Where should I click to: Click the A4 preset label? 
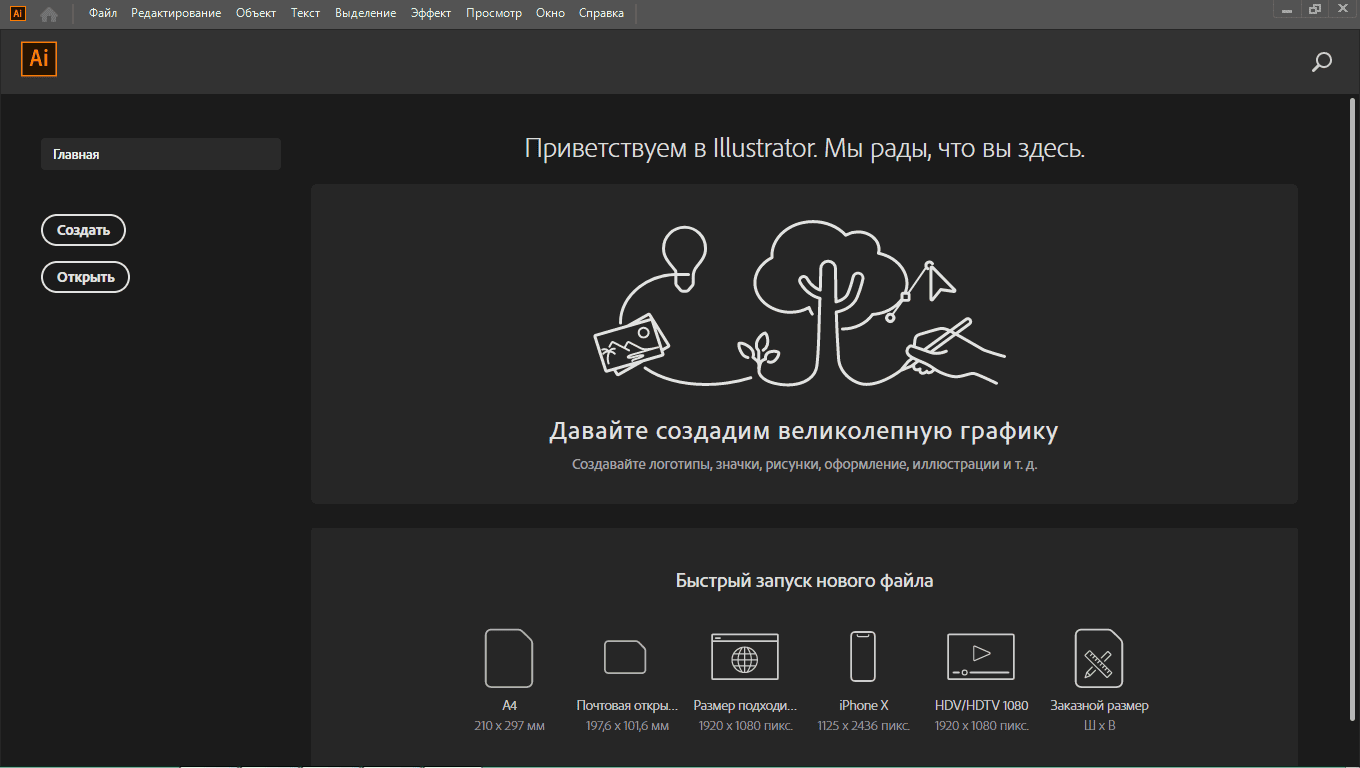[x=509, y=706]
